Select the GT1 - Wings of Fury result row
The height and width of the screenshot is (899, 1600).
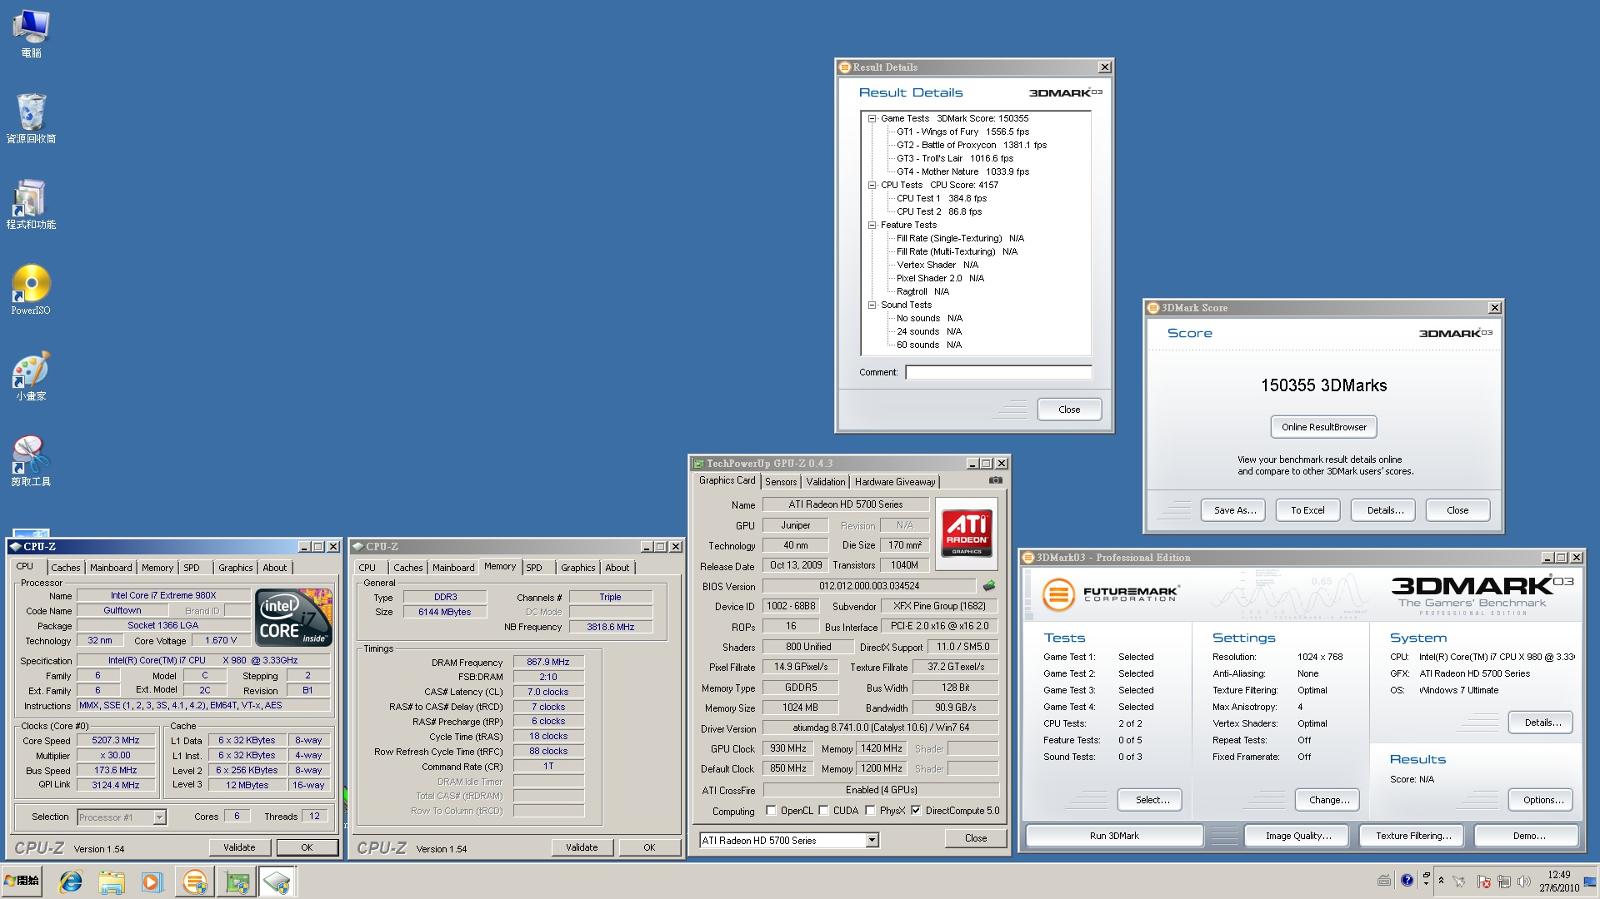[x=962, y=132]
